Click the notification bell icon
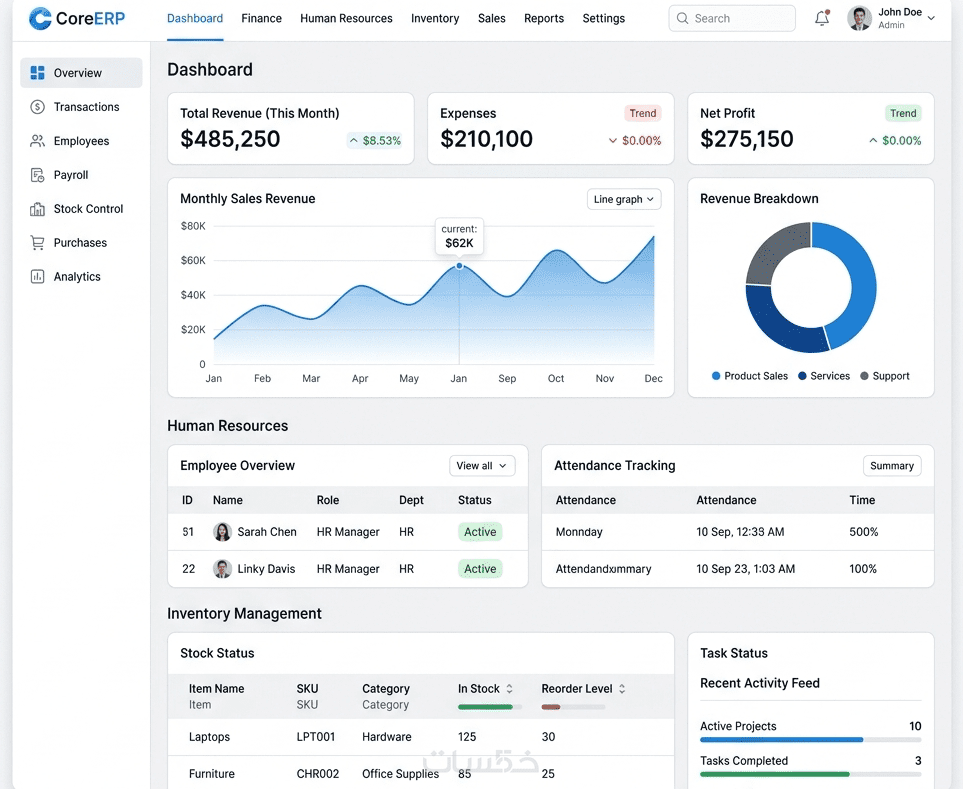This screenshot has width=963, height=789. click(x=822, y=18)
